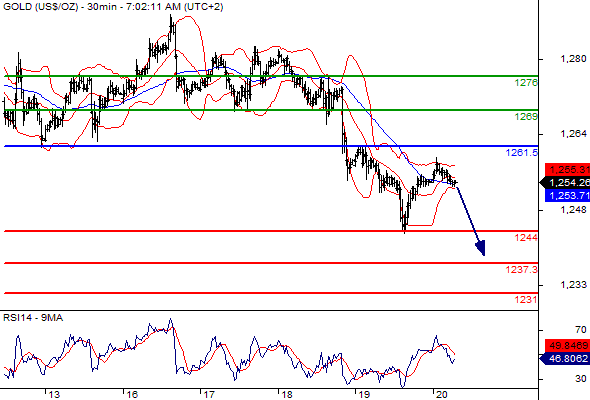Viewport: 590px width, 400px height.
Task: Click date marker 20 on time axis
Action: pos(441,395)
